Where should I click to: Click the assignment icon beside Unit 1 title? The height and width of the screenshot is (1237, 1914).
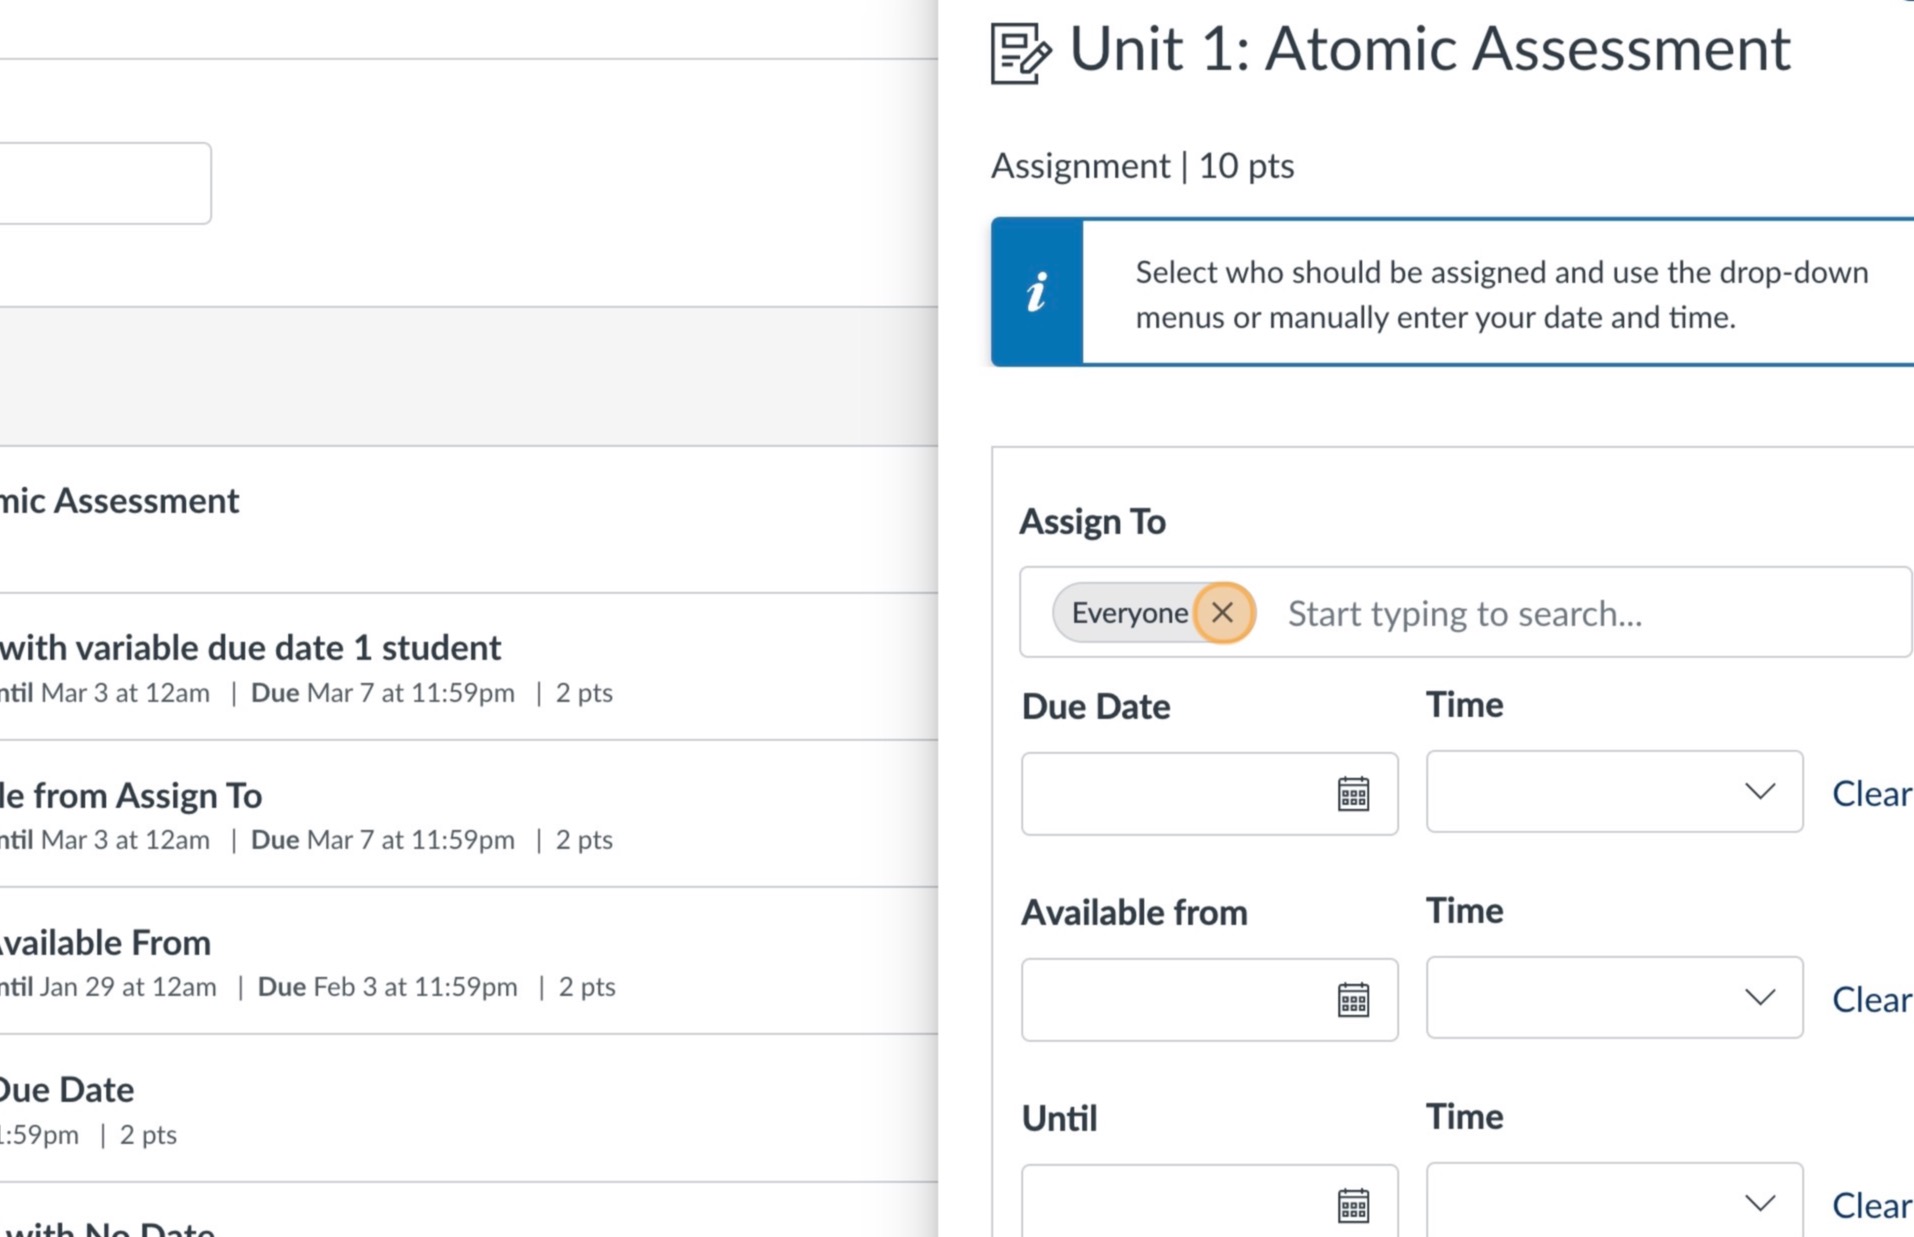[1020, 53]
